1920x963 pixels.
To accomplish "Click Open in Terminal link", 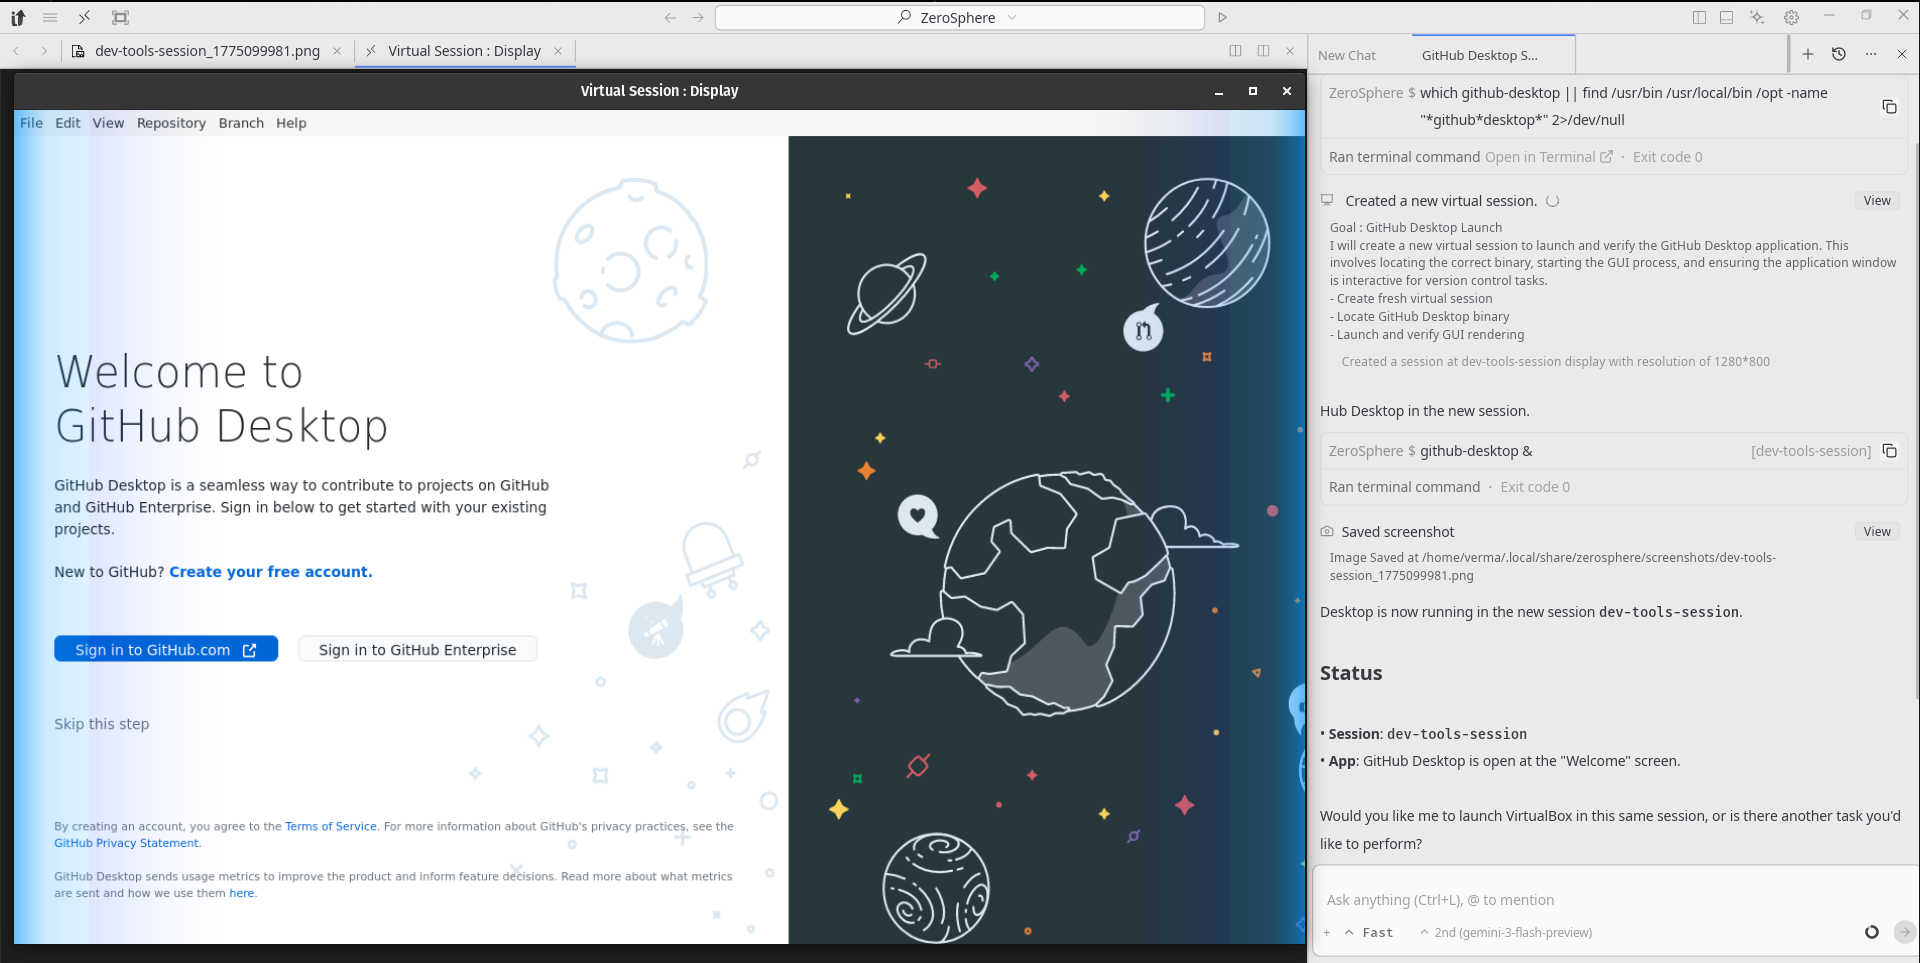I will click(x=1548, y=157).
